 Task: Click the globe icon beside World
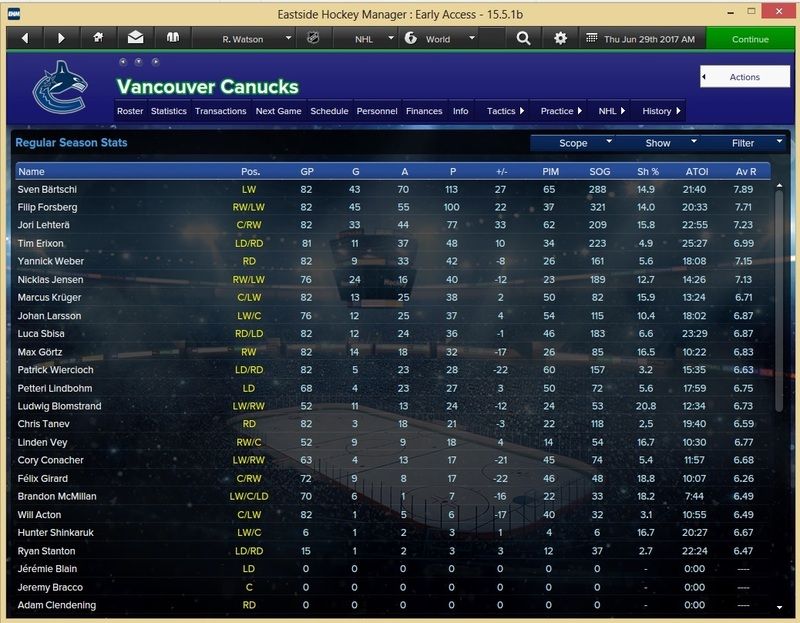click(x=411, y=38)
